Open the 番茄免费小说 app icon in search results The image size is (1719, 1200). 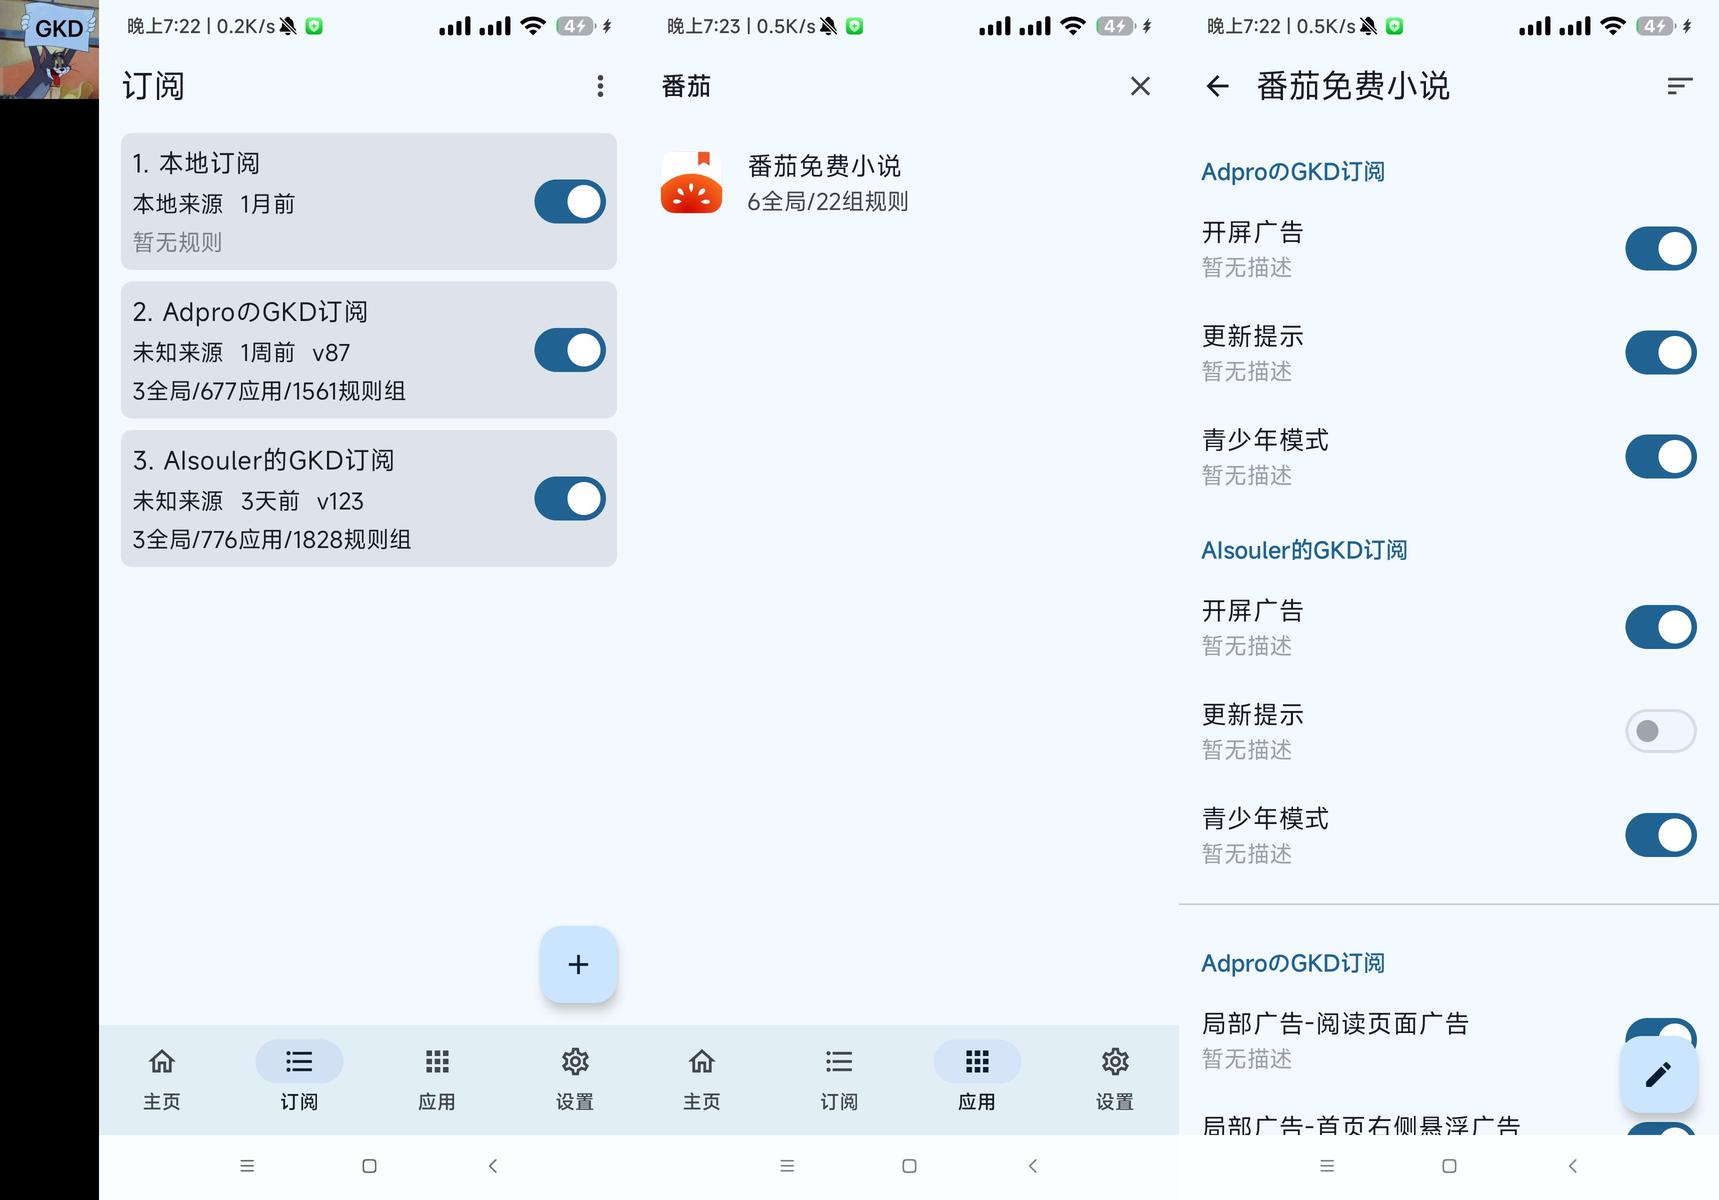click(691, 182)
